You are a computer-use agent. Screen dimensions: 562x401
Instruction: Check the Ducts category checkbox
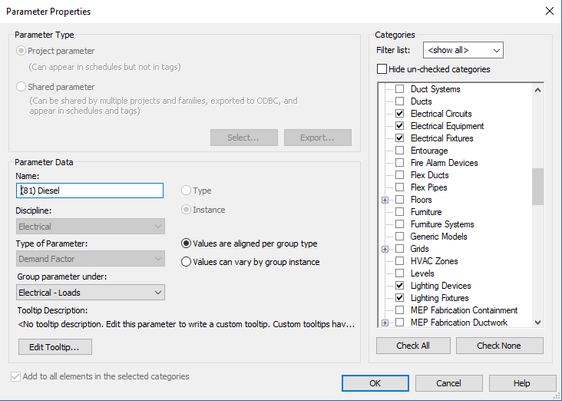point(399,101)
